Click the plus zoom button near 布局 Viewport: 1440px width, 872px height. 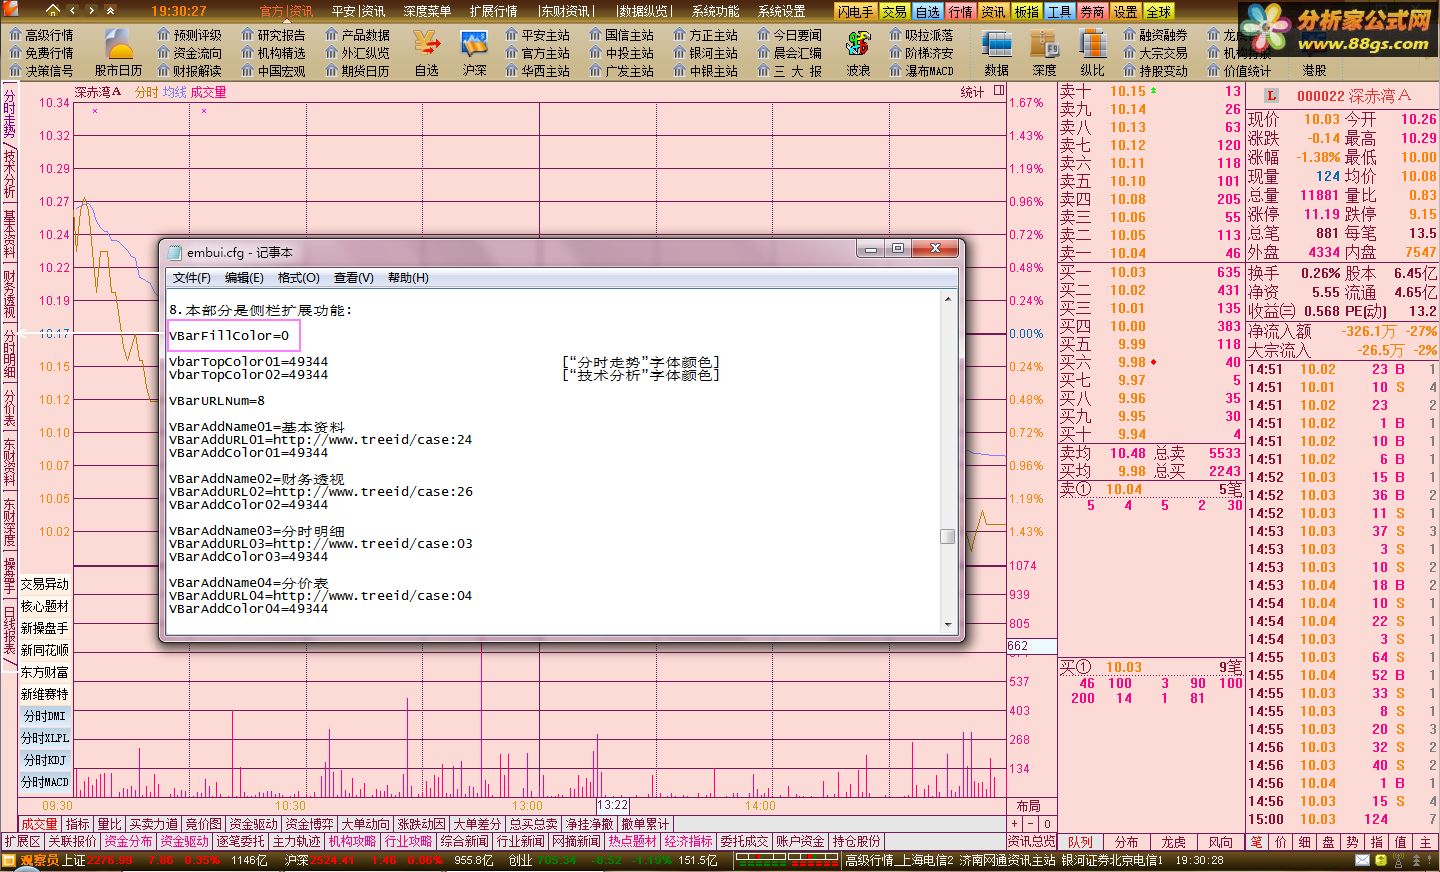[1016, 824]
